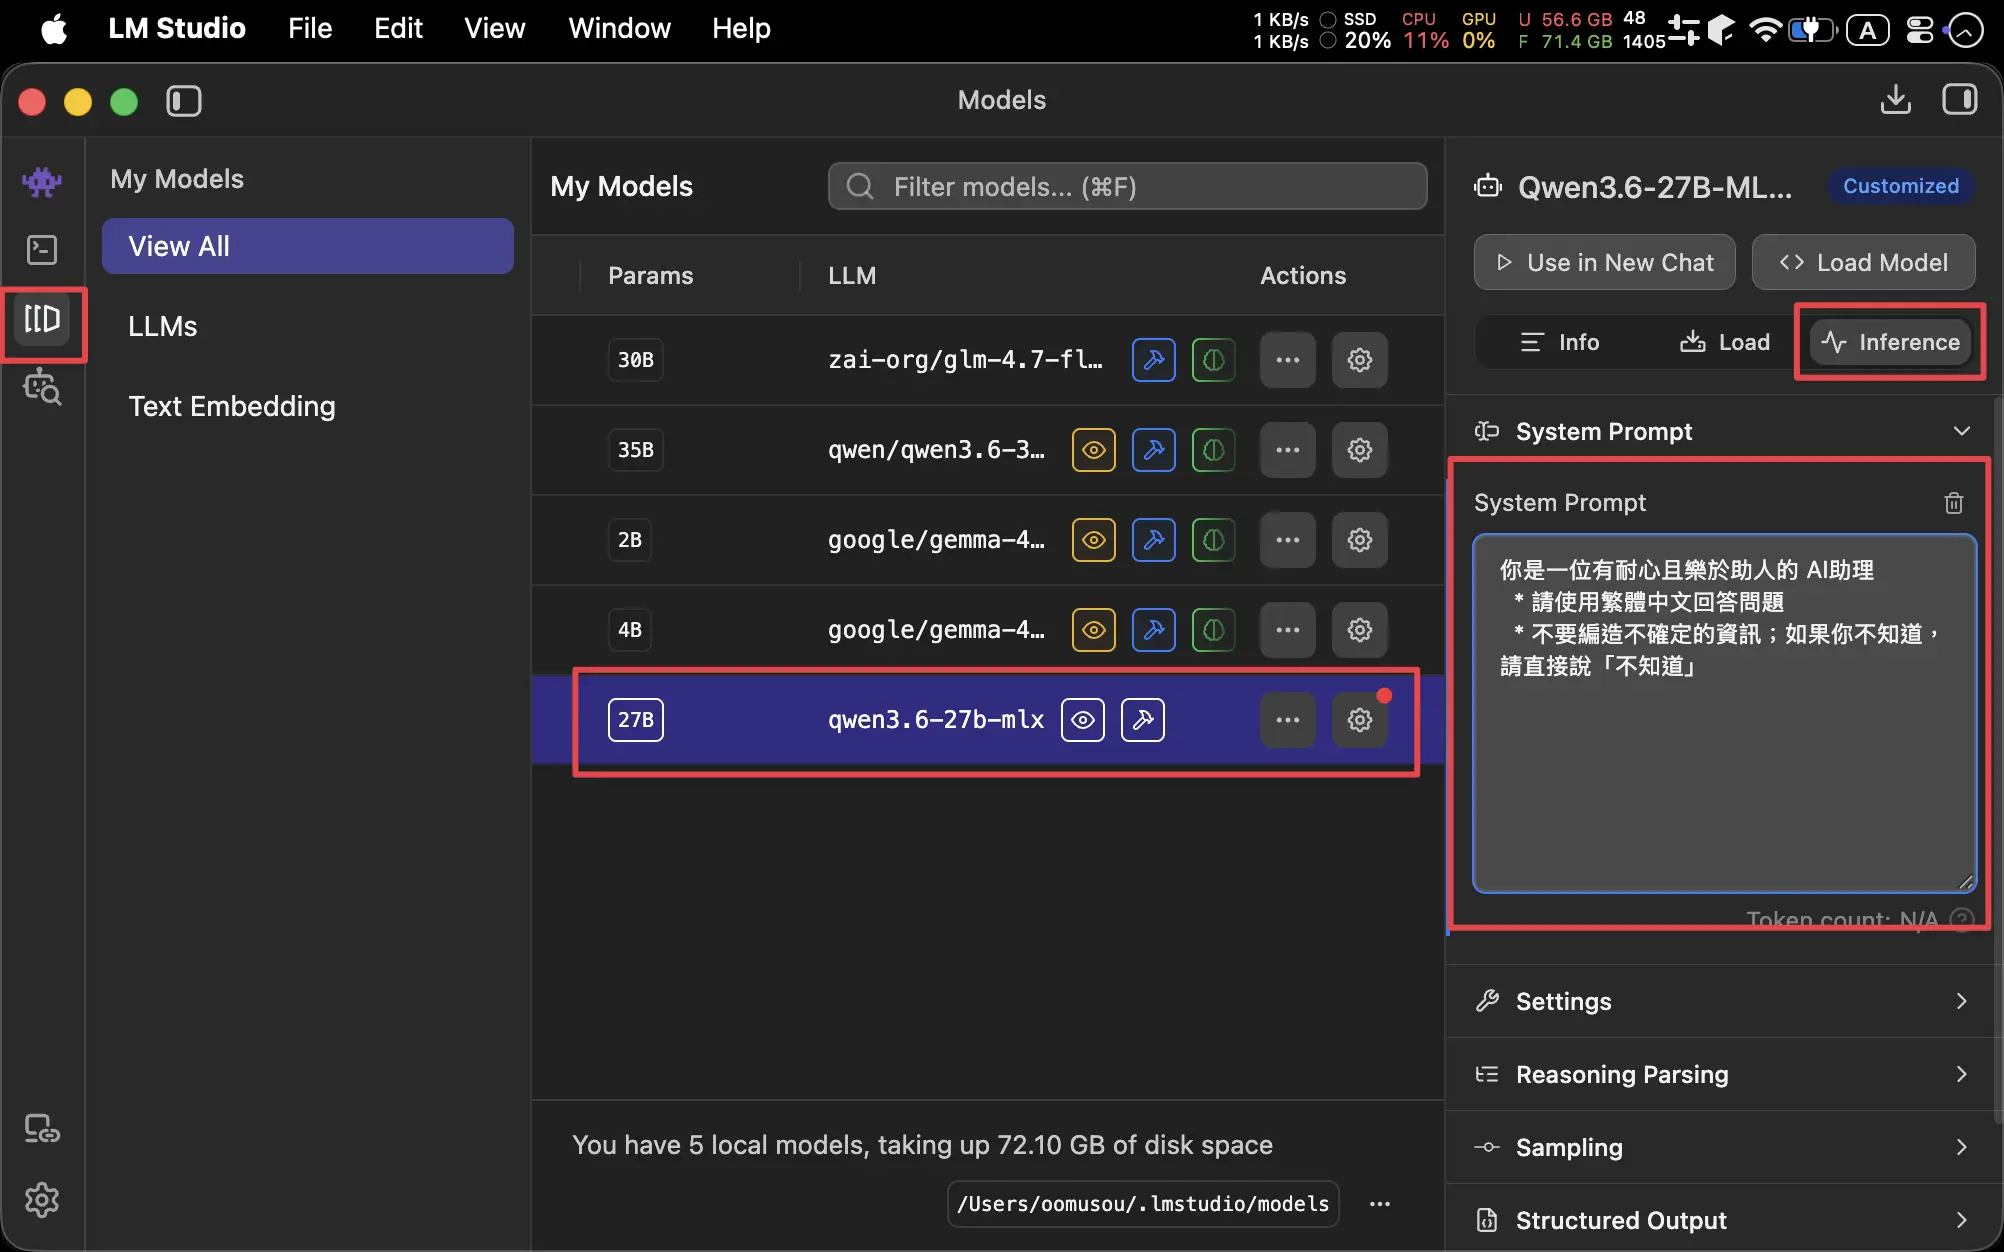Screen dimensions: 2004x1252
Task: Open the Chat view in left sidebar
Action: [42, 181]
